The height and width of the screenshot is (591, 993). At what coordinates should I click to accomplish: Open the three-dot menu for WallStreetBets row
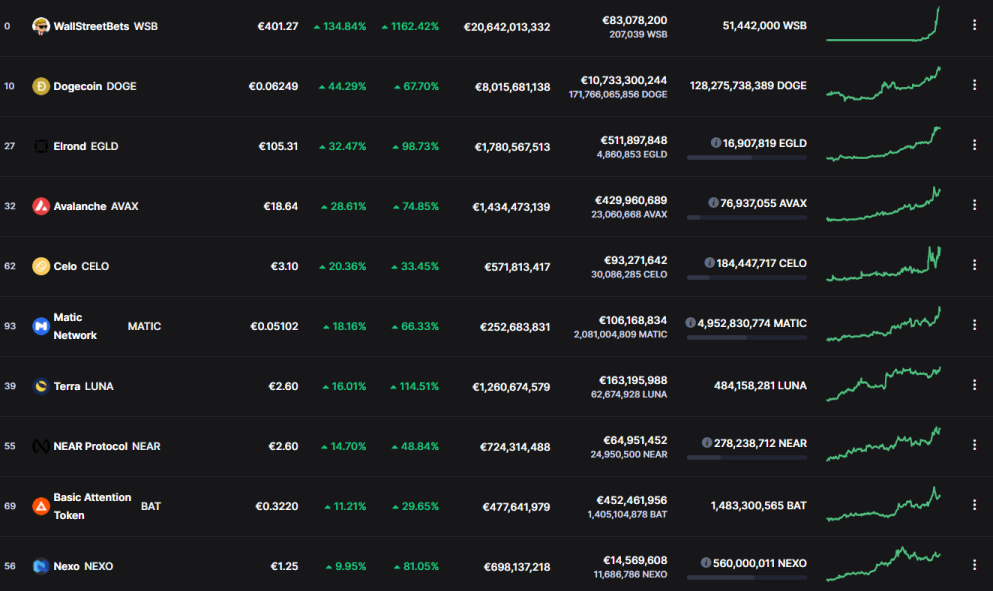974,25
